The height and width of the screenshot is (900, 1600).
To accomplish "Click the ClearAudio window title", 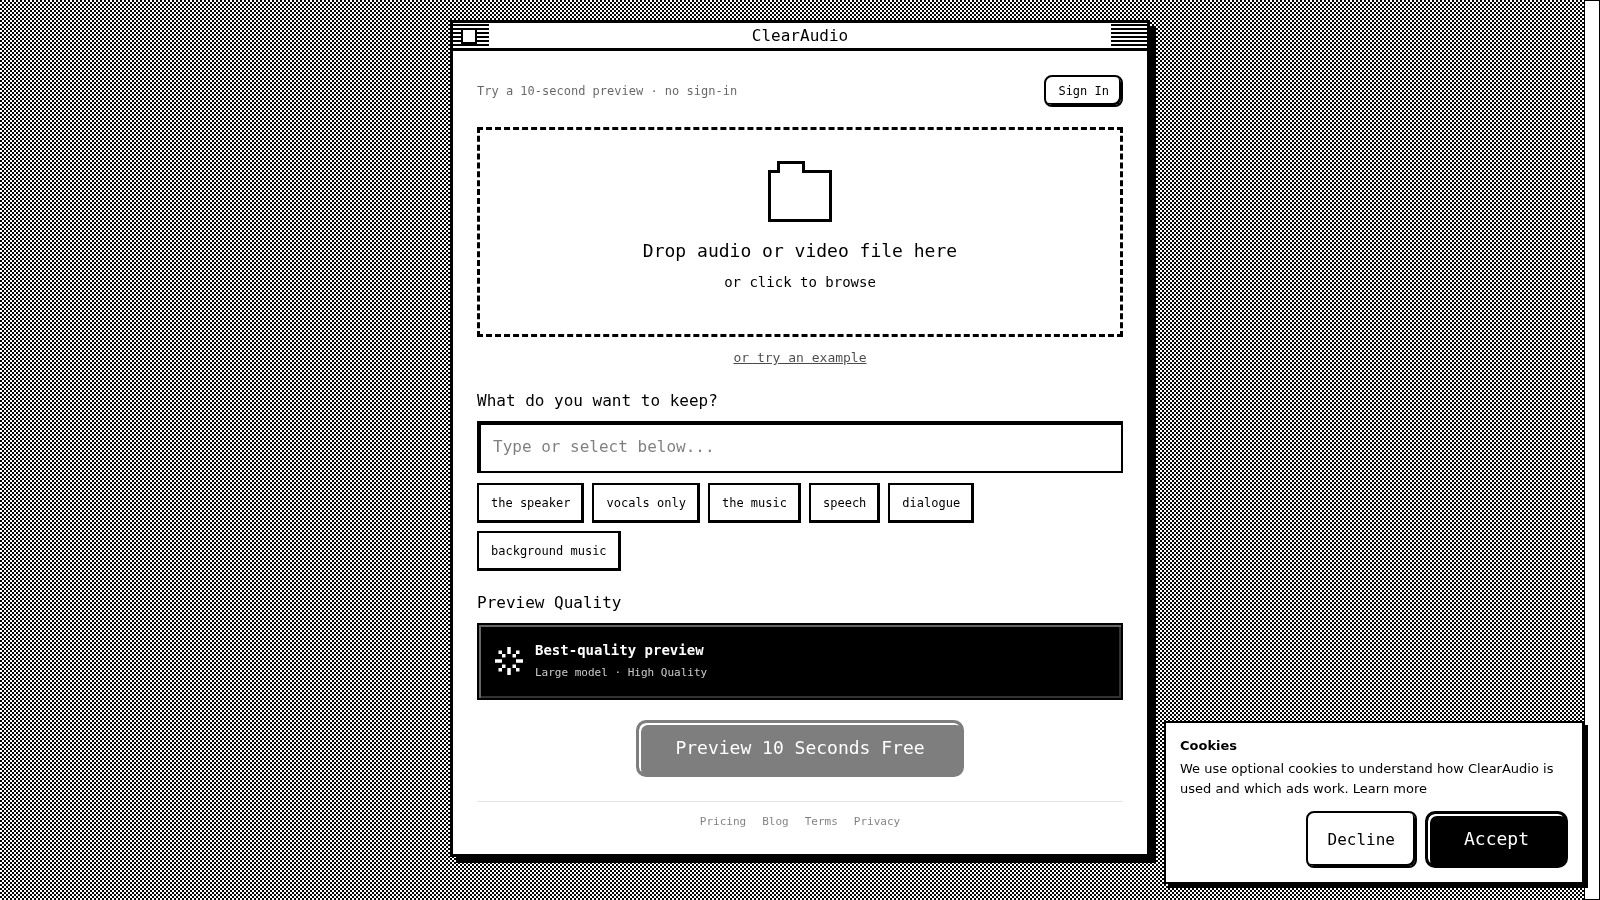I will tap(800, 36).
